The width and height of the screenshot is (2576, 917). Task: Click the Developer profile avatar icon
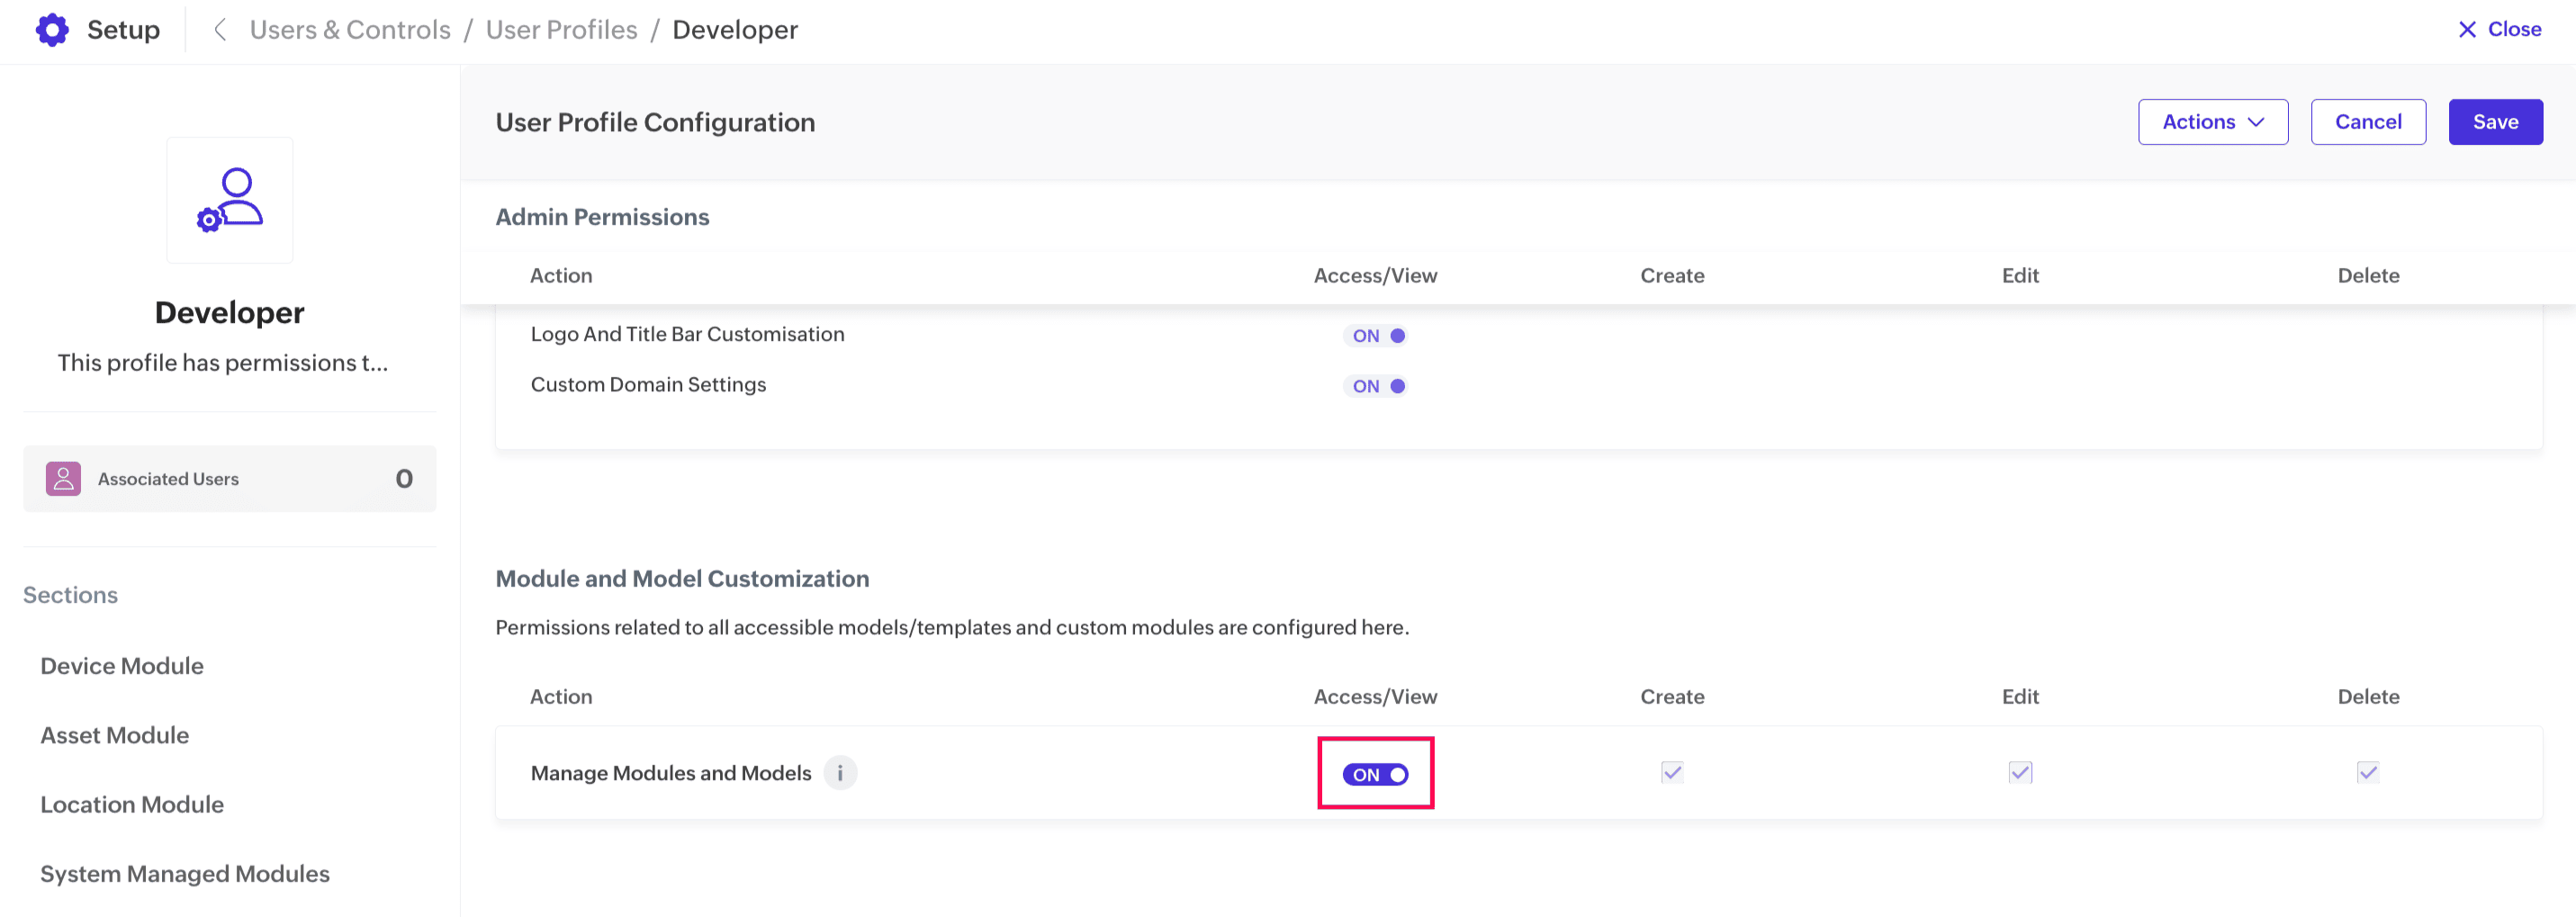pyautogui.click(x=230, y=200)
